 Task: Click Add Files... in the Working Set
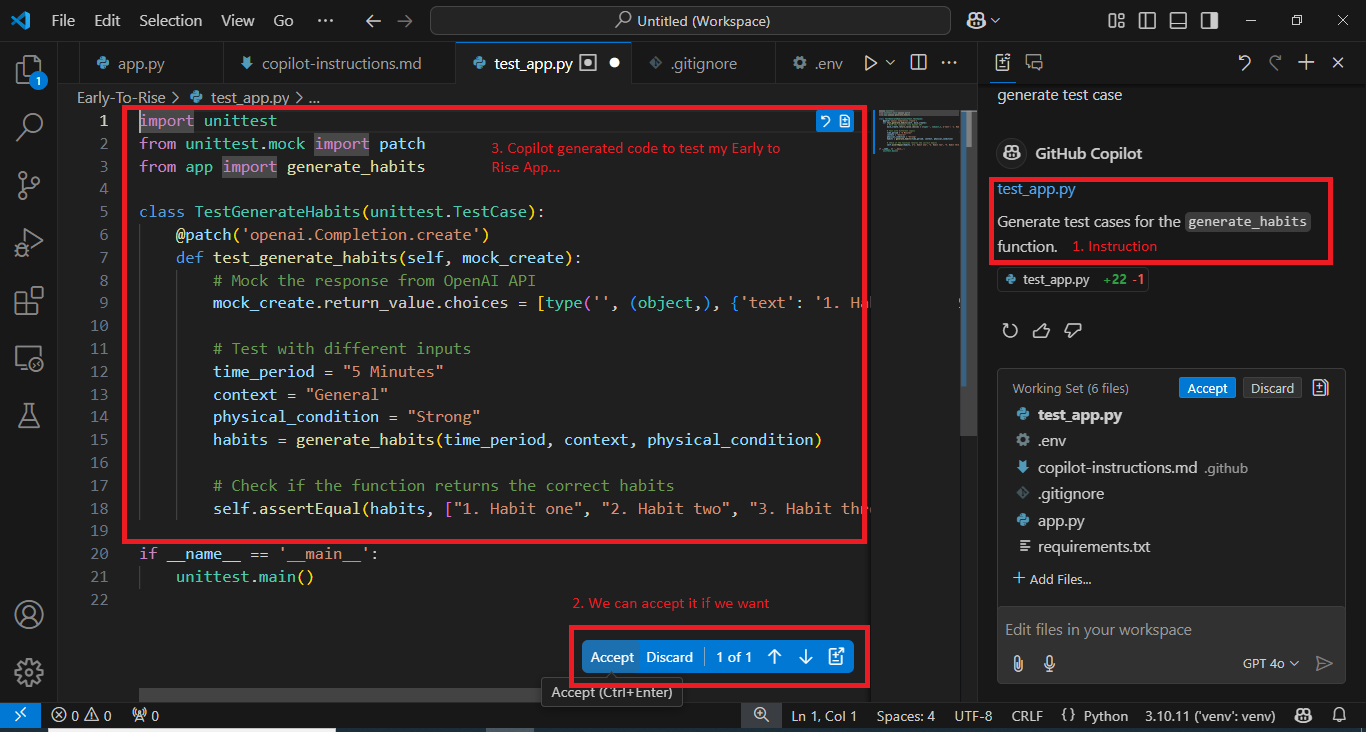coord(1052,579)
